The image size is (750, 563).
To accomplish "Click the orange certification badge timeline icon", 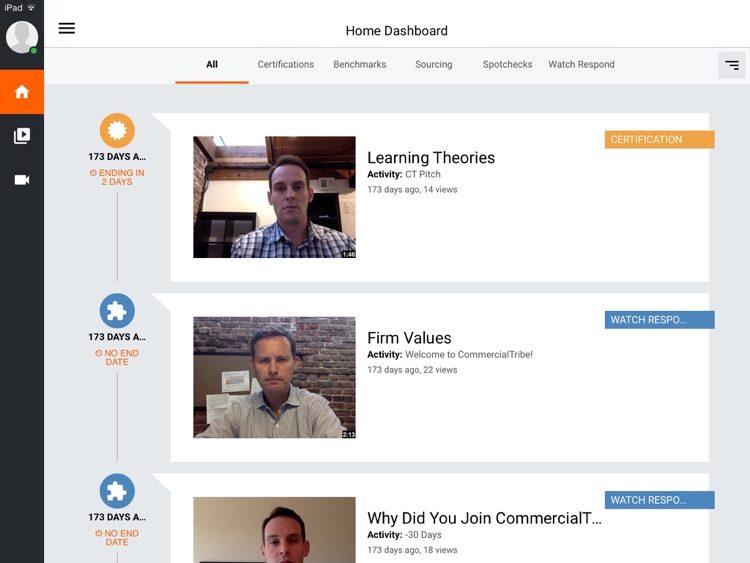I will (x=117, y=130).
